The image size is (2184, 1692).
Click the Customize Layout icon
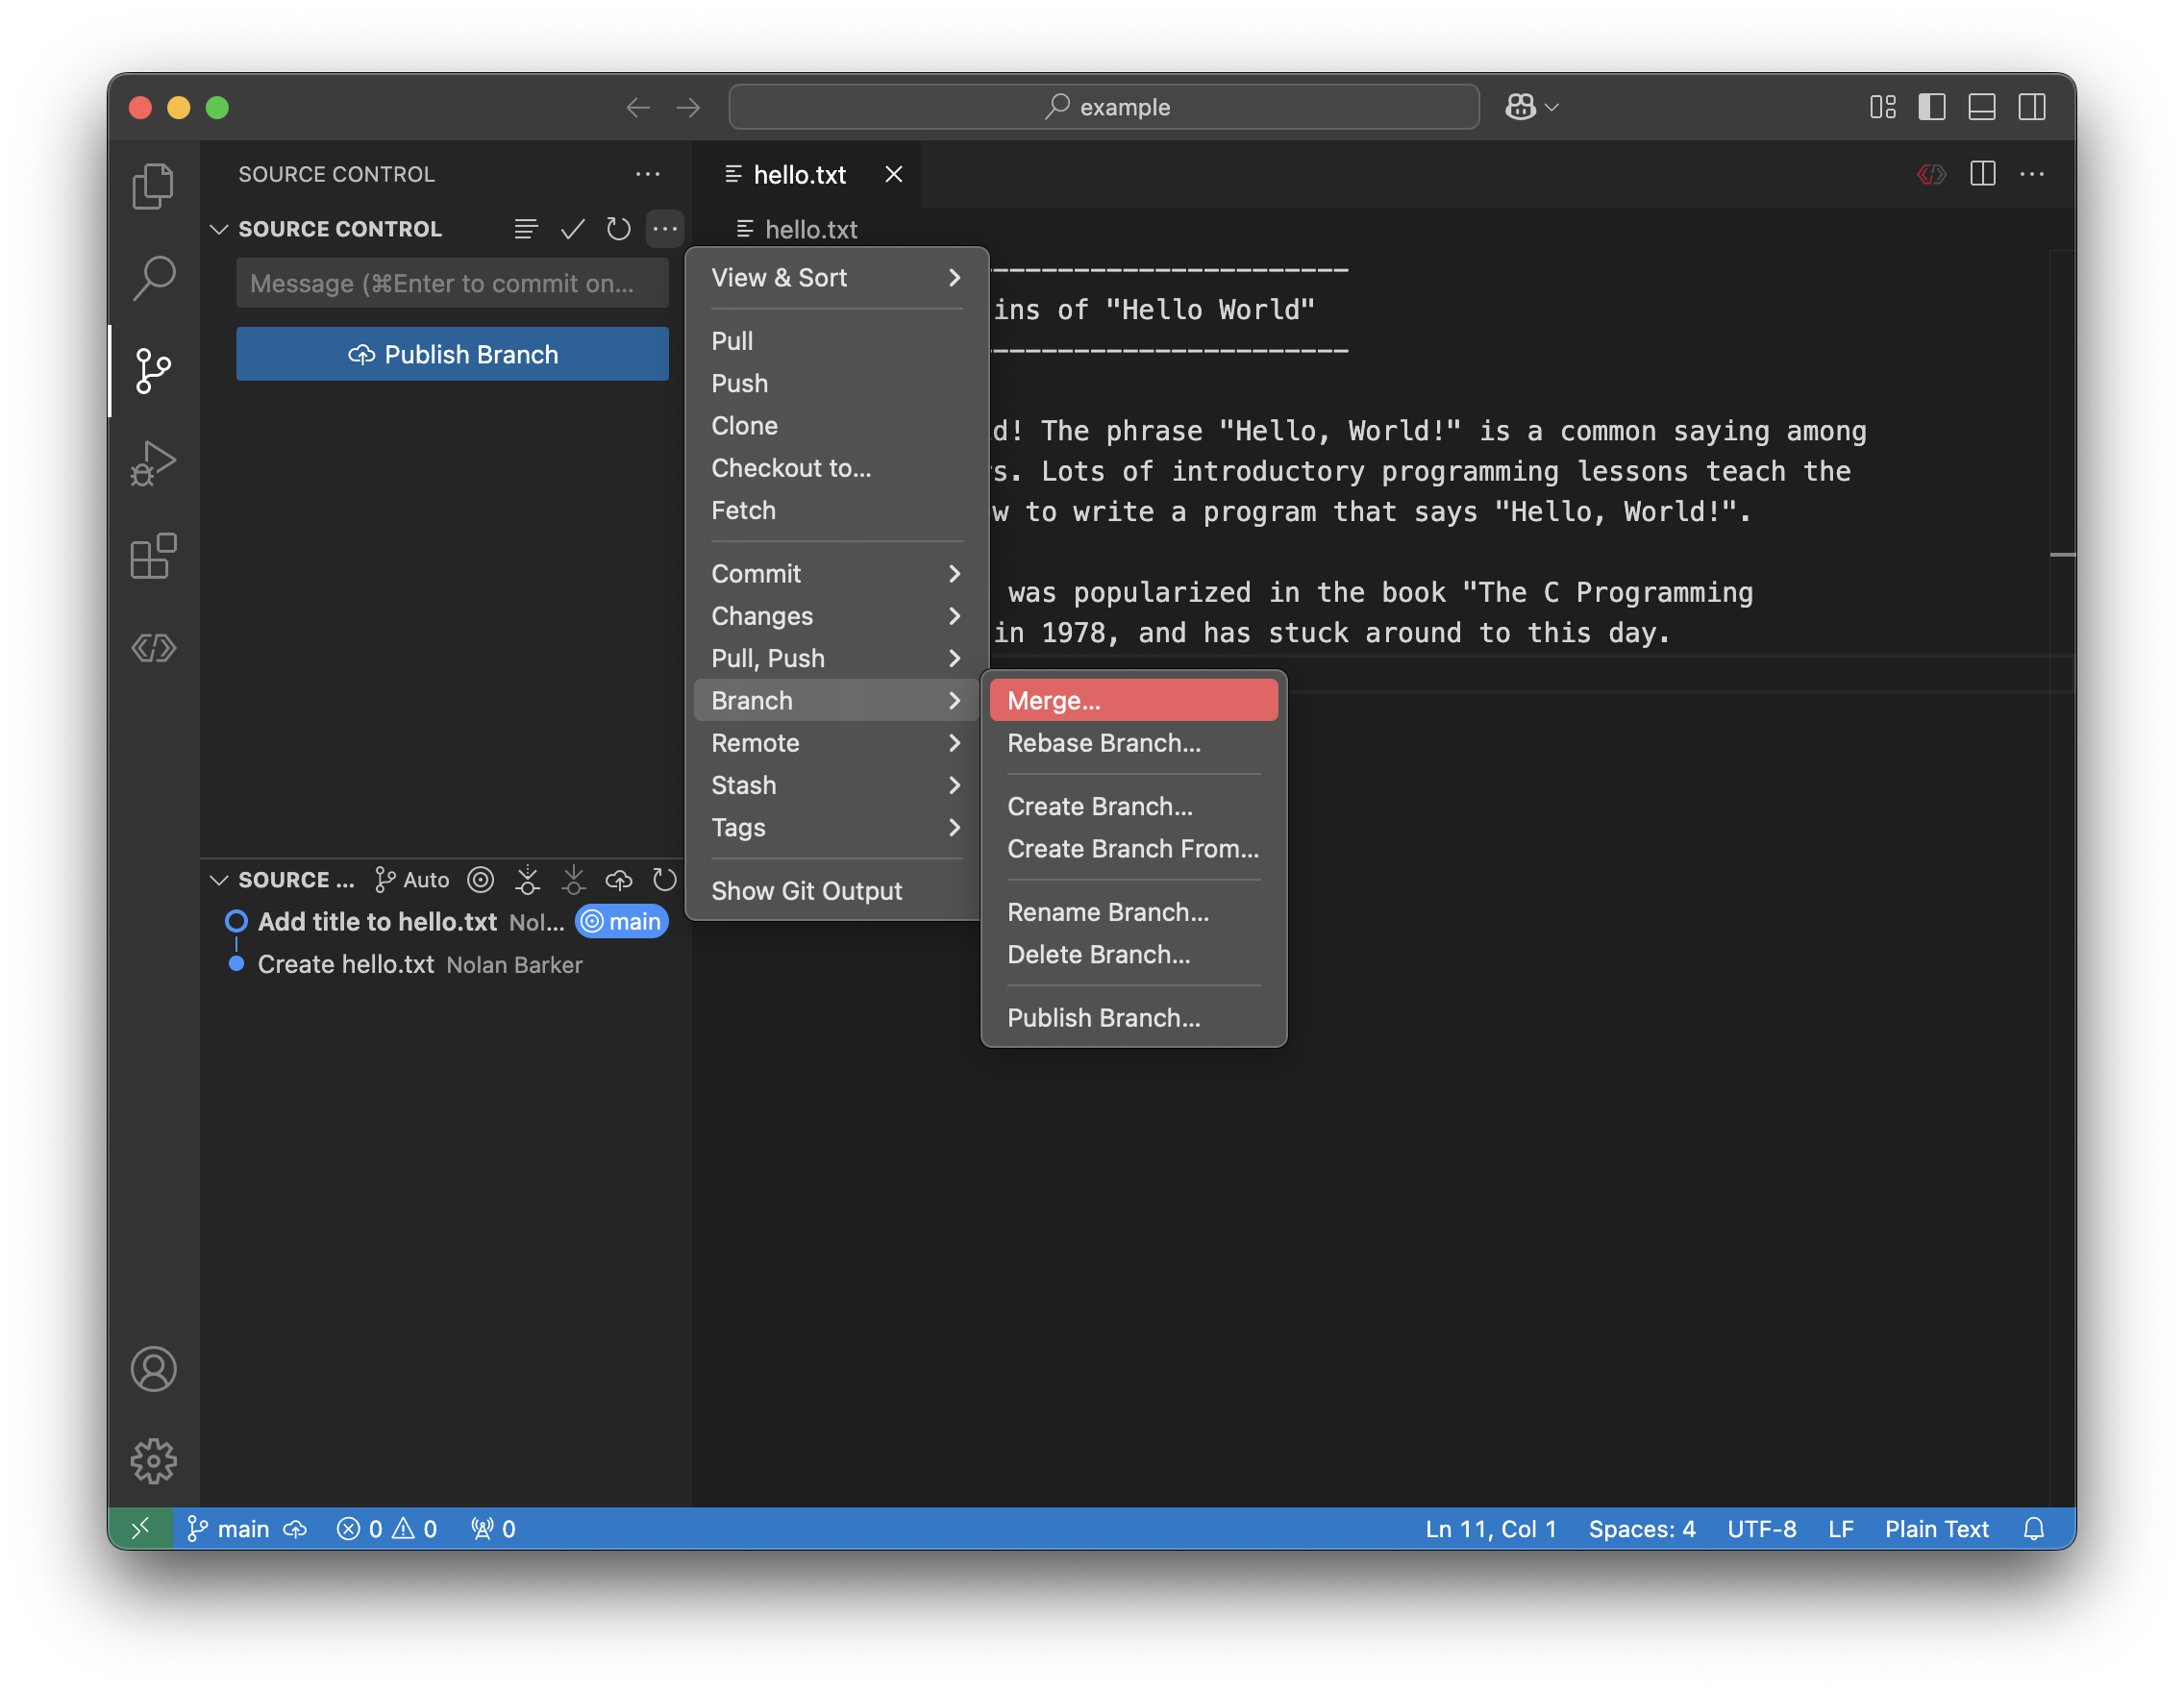(1883, 107)
